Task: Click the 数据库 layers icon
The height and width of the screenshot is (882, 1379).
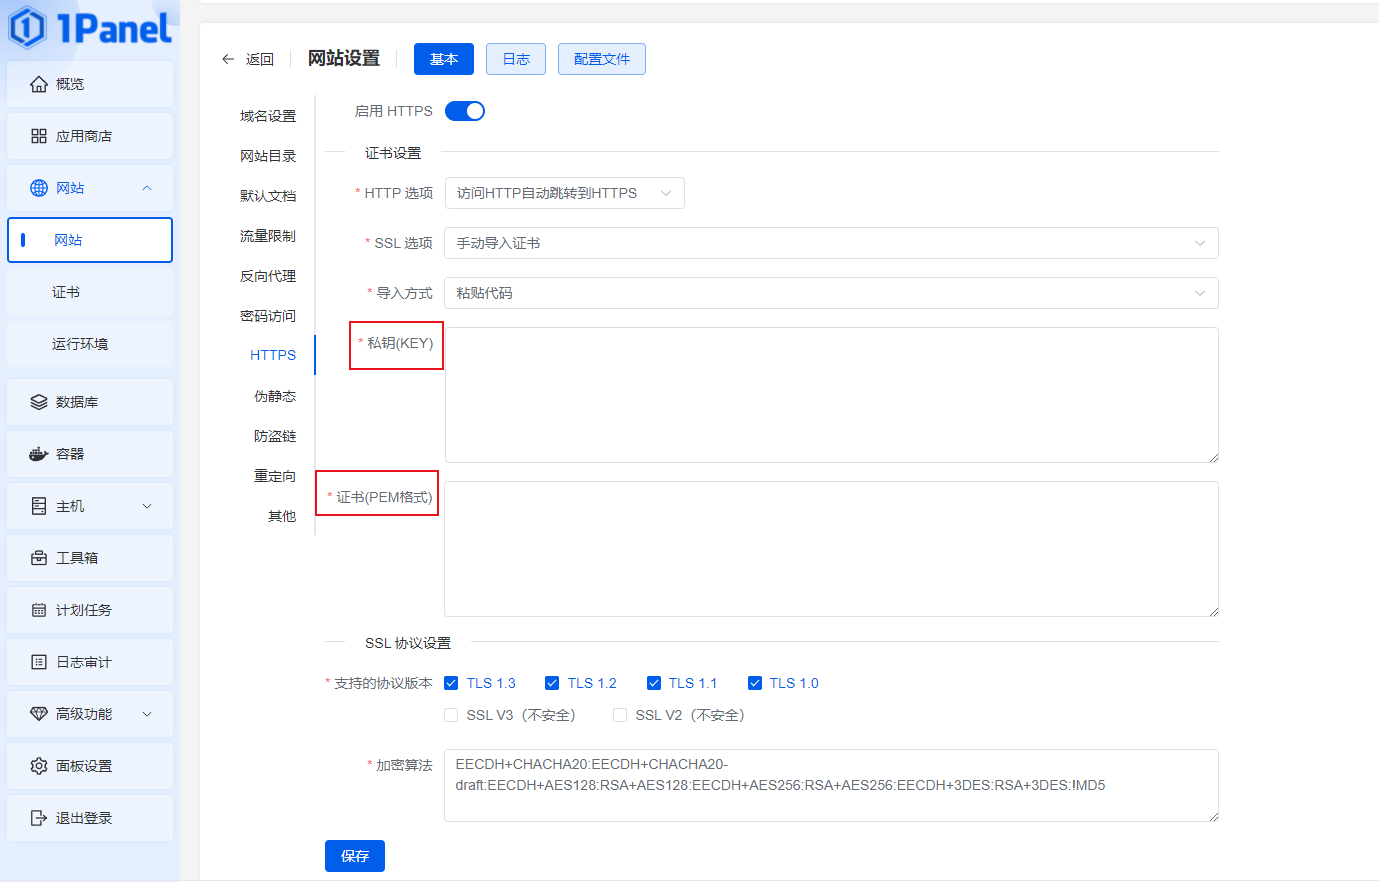Action: tap(39, 402)
